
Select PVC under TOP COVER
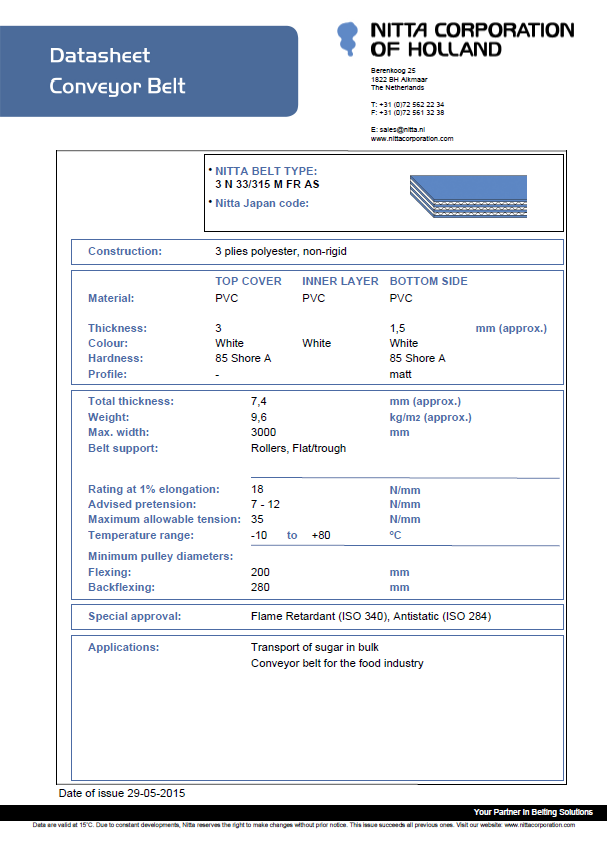point(227,298)
